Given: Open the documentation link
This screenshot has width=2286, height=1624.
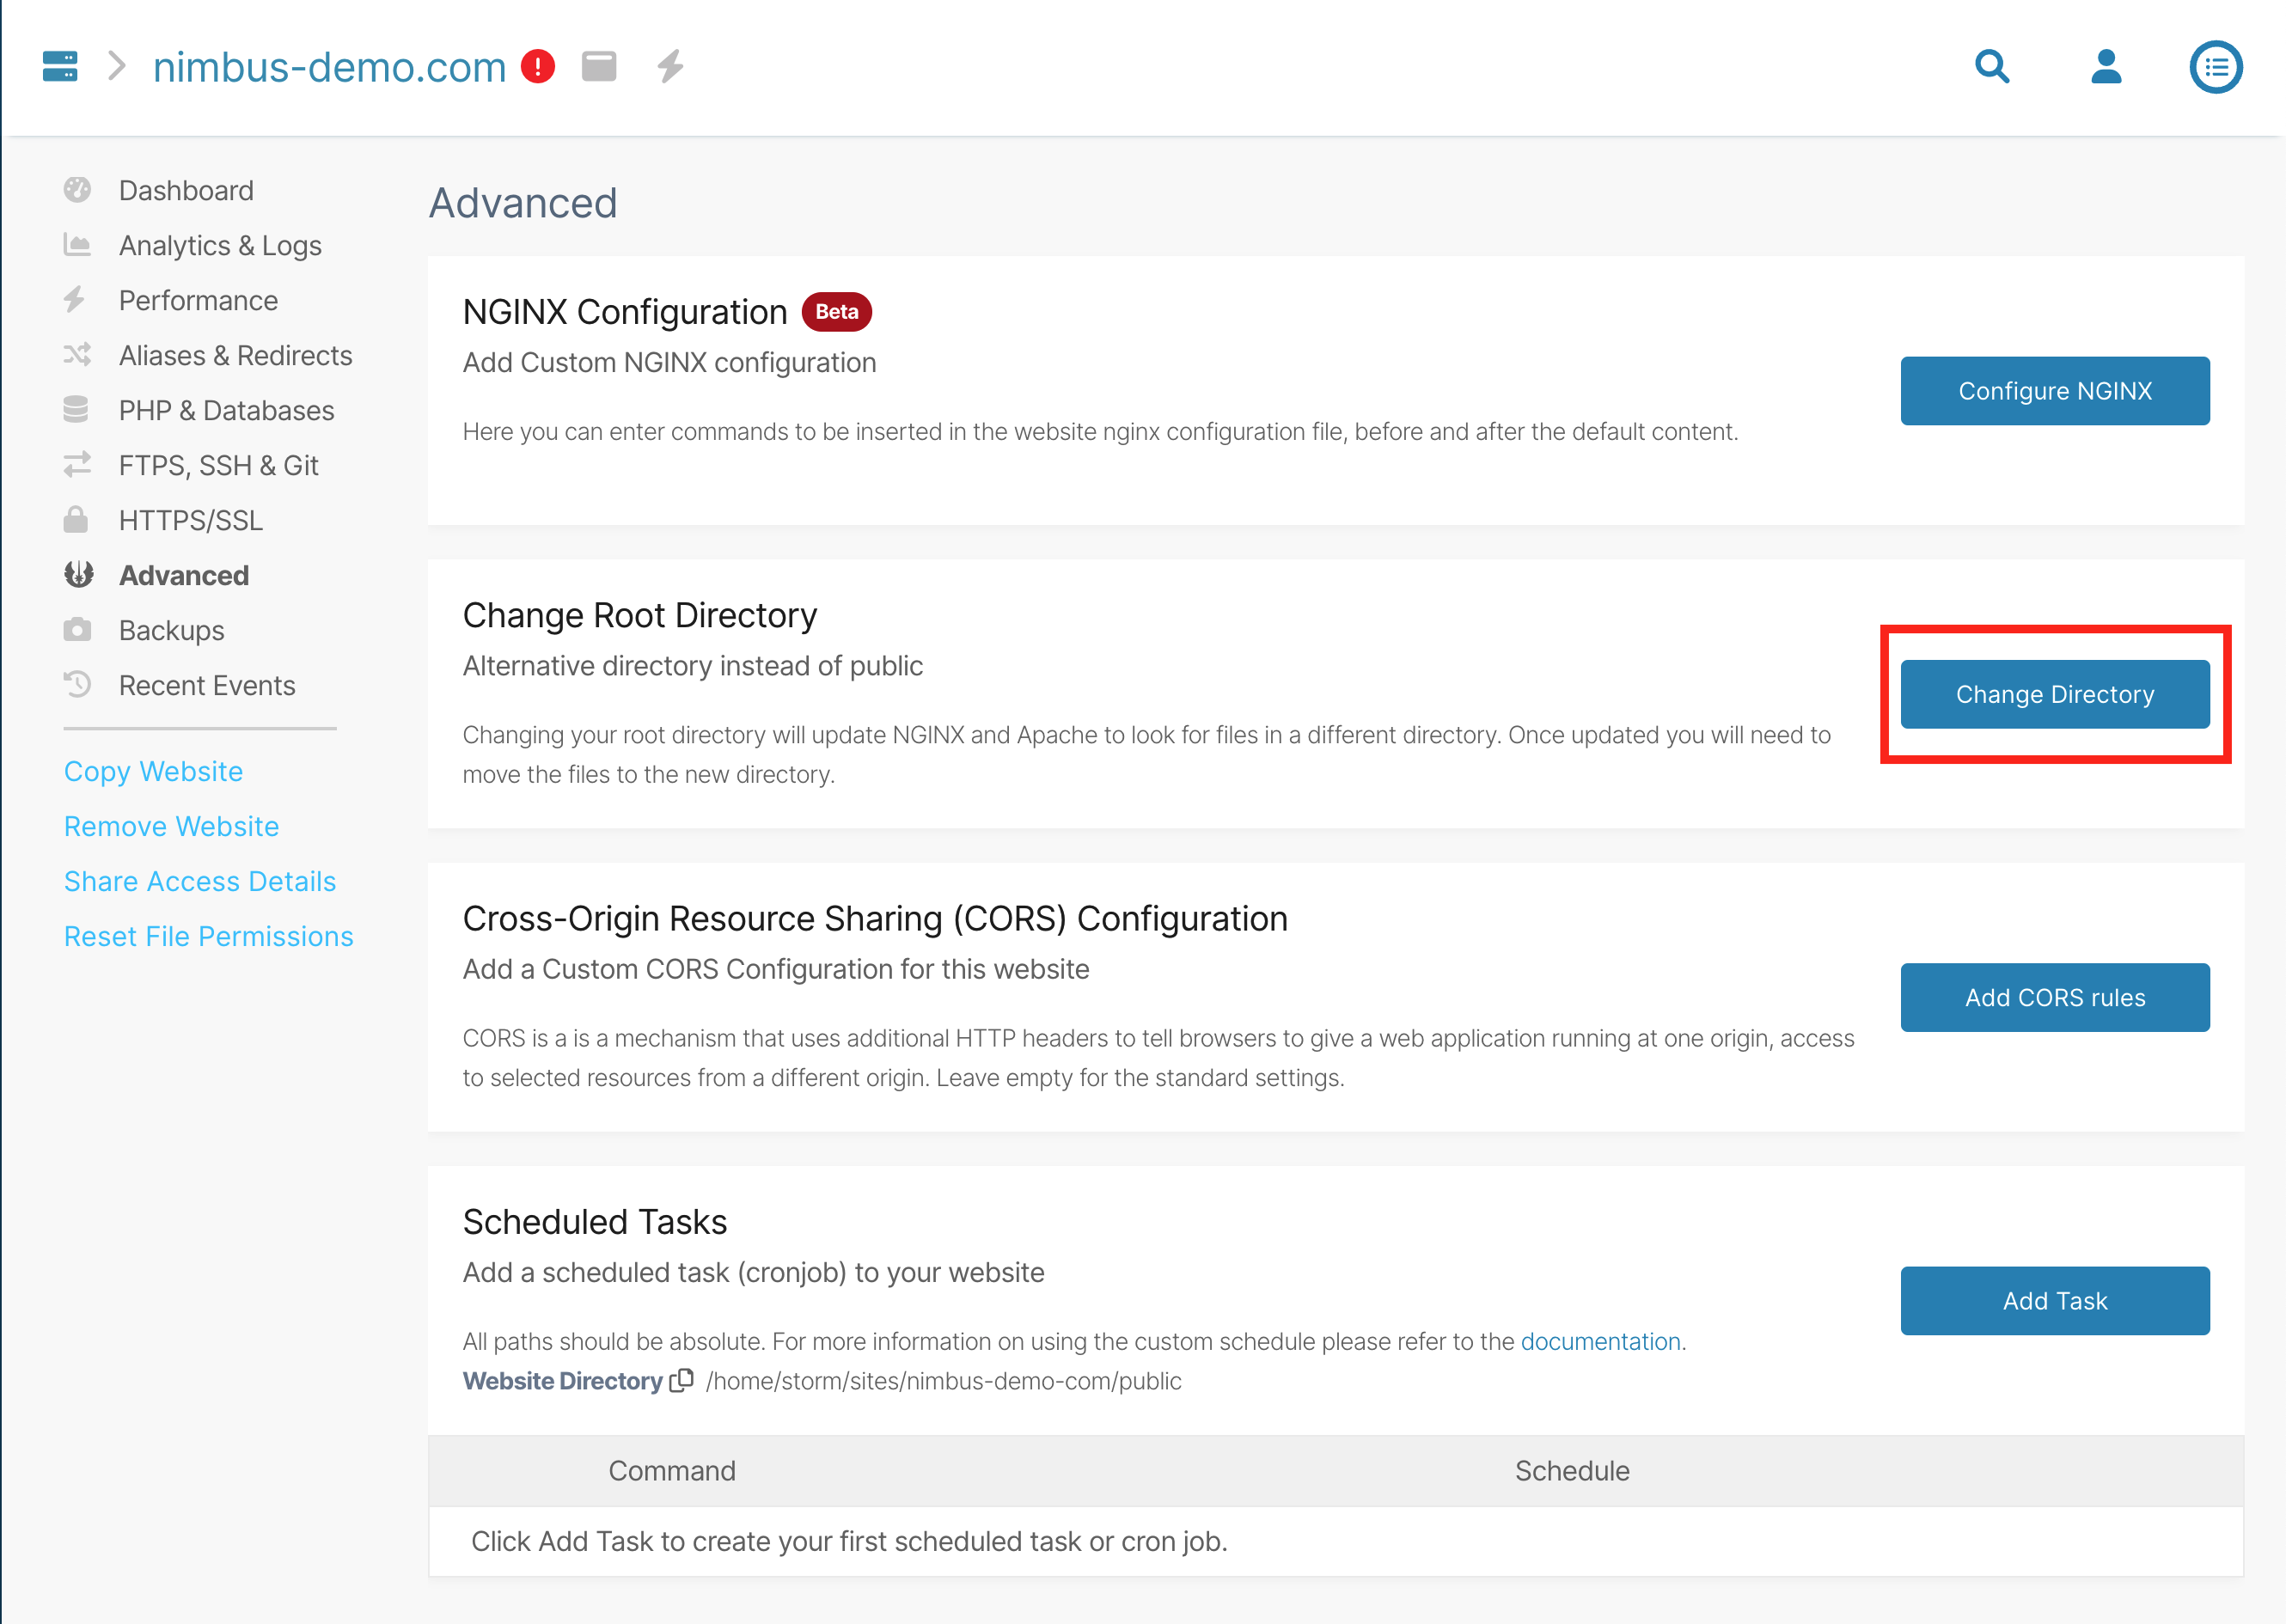Looking at the screenshot, I should pos(1600,1341).
